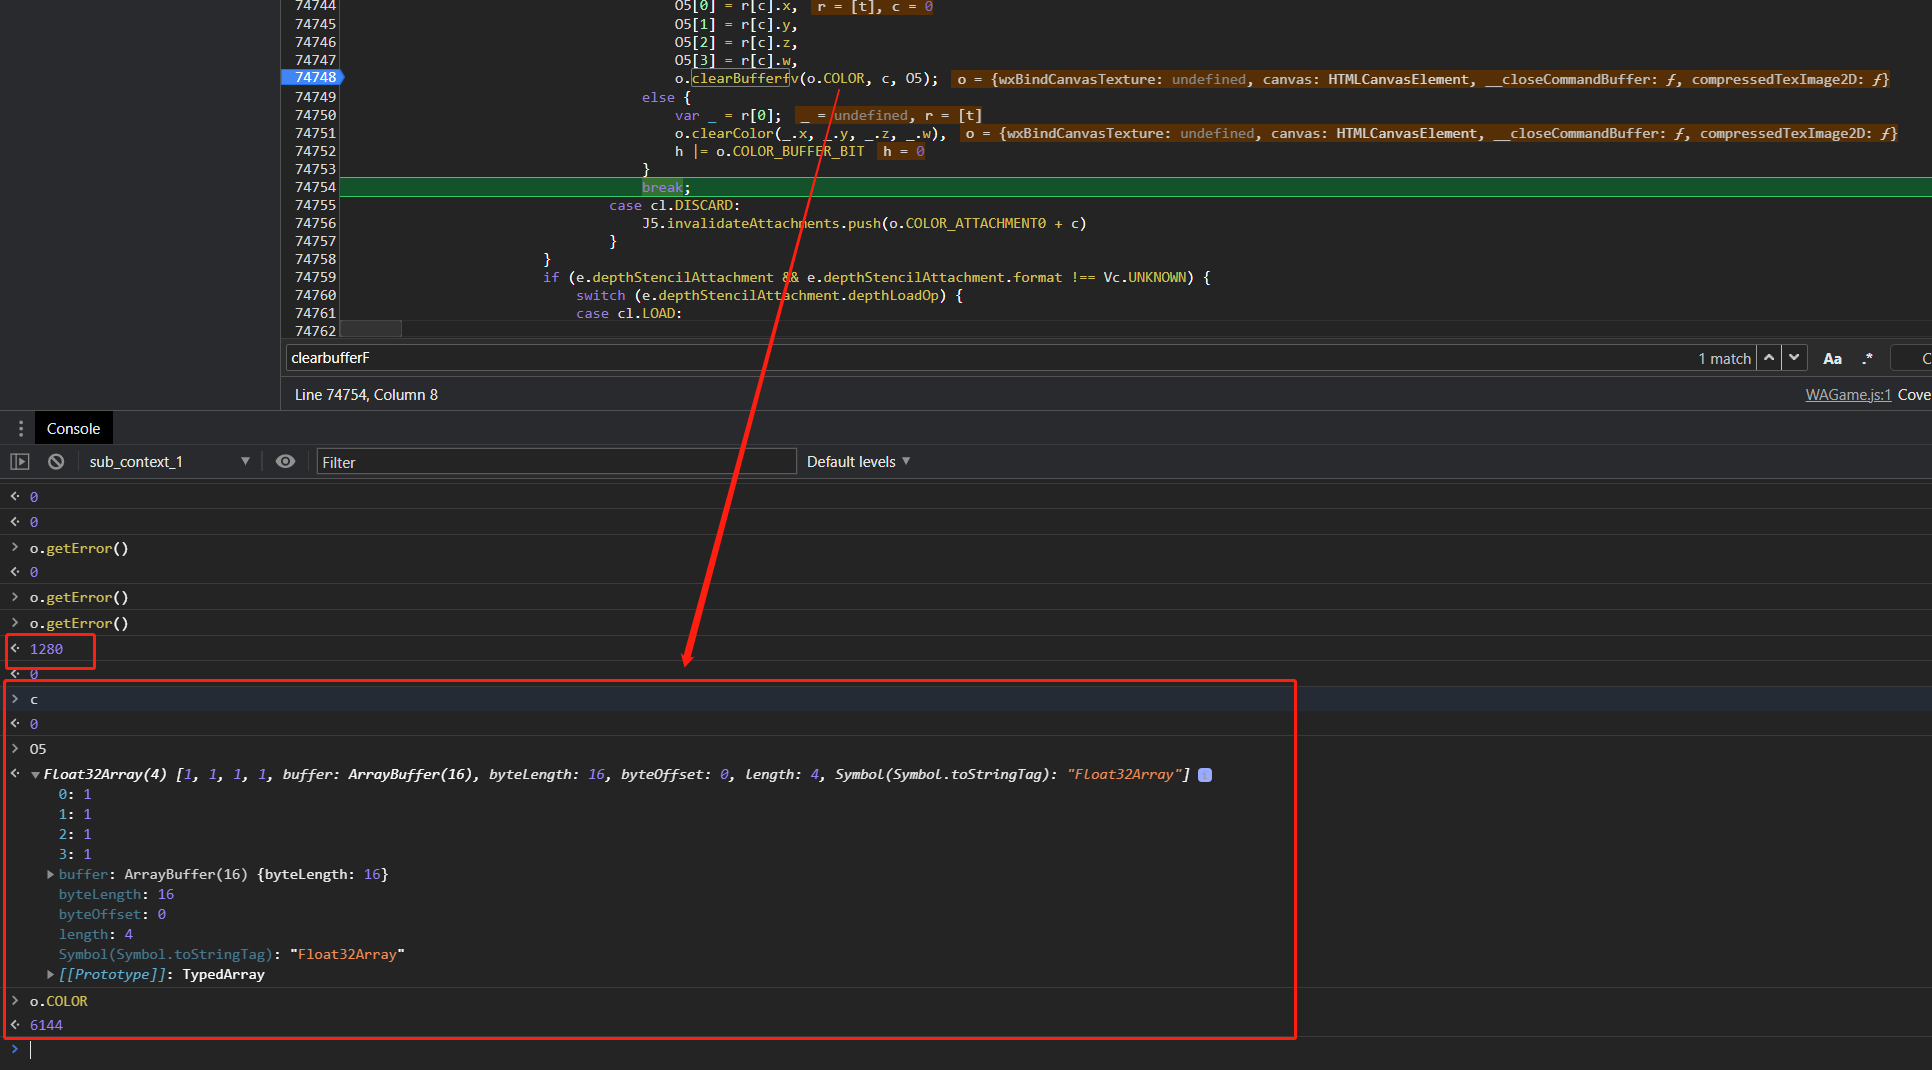The height and width of the screenshot is (1070, 1932).
Task: Jump to the previous clearbufferF match
Action: pos(1769,357)
